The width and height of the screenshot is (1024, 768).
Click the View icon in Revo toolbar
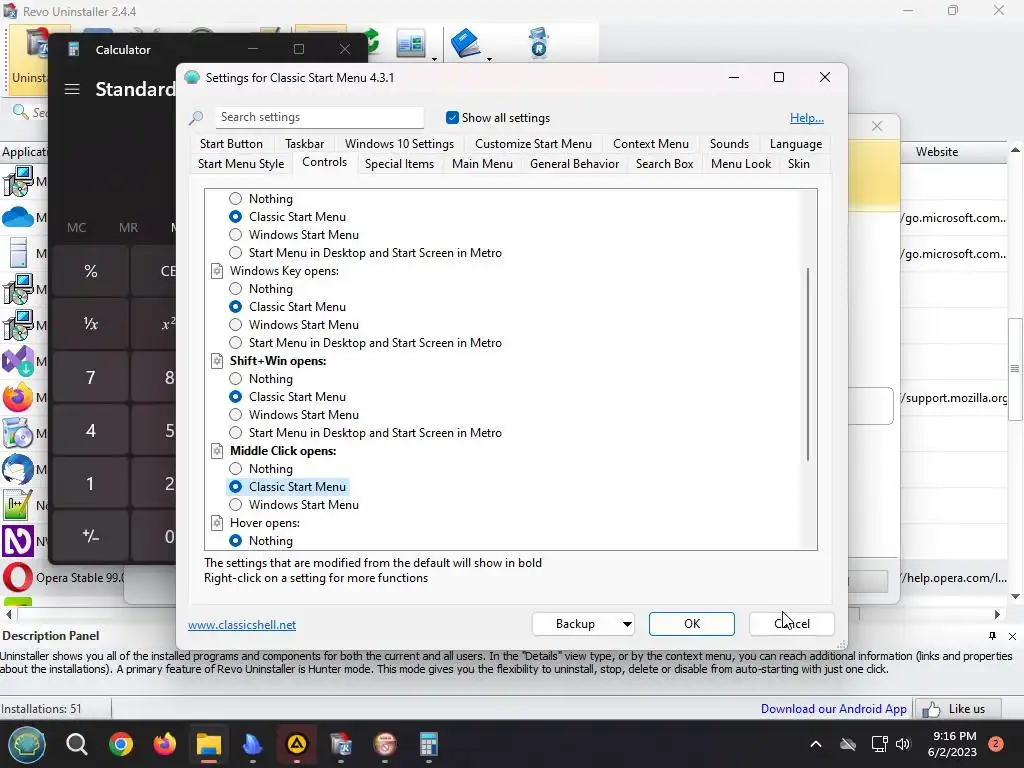pos(411,44)
